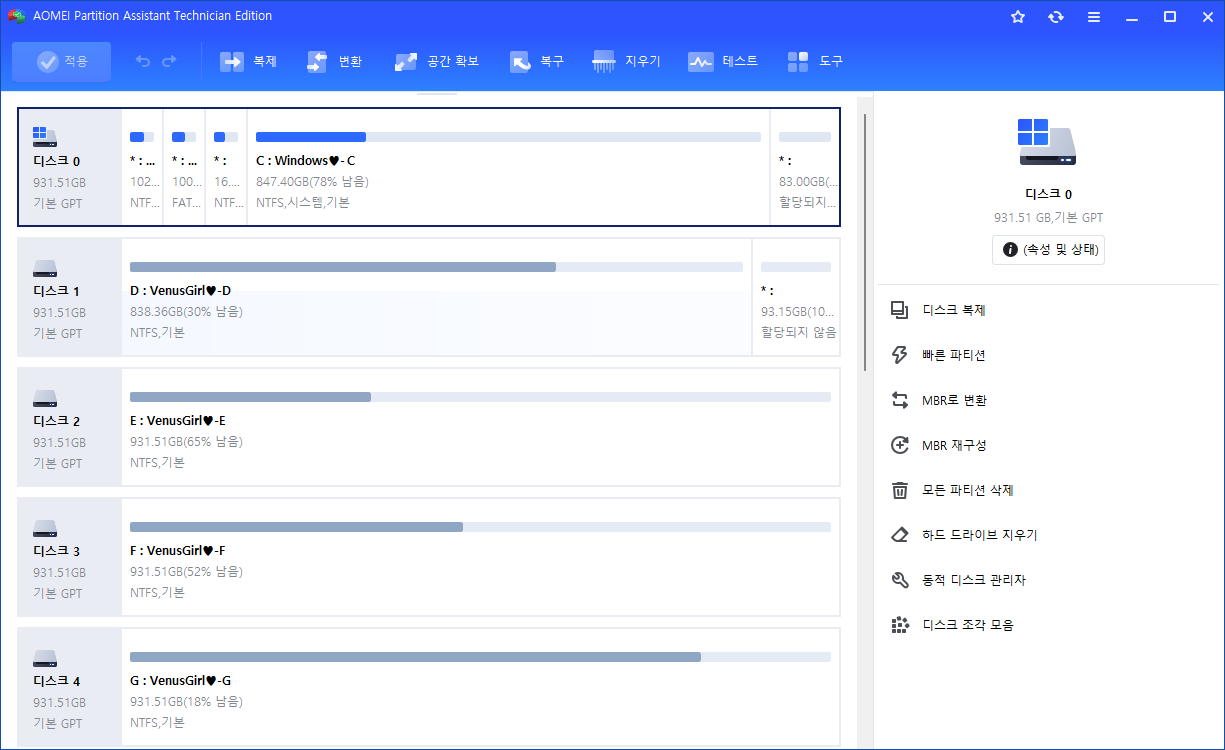Select the C : Windows partition

(508, 167)
